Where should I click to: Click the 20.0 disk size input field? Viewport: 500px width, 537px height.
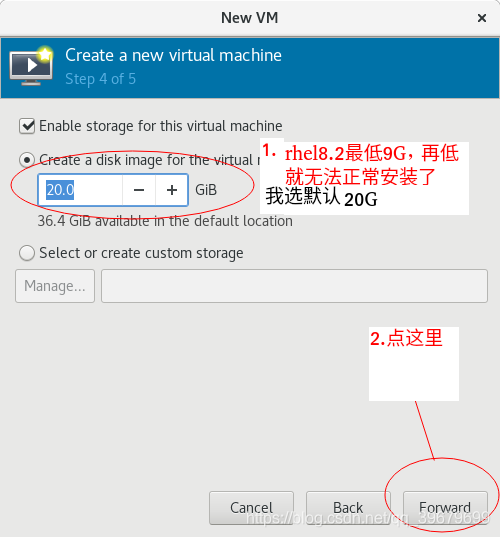coord(80,190)
